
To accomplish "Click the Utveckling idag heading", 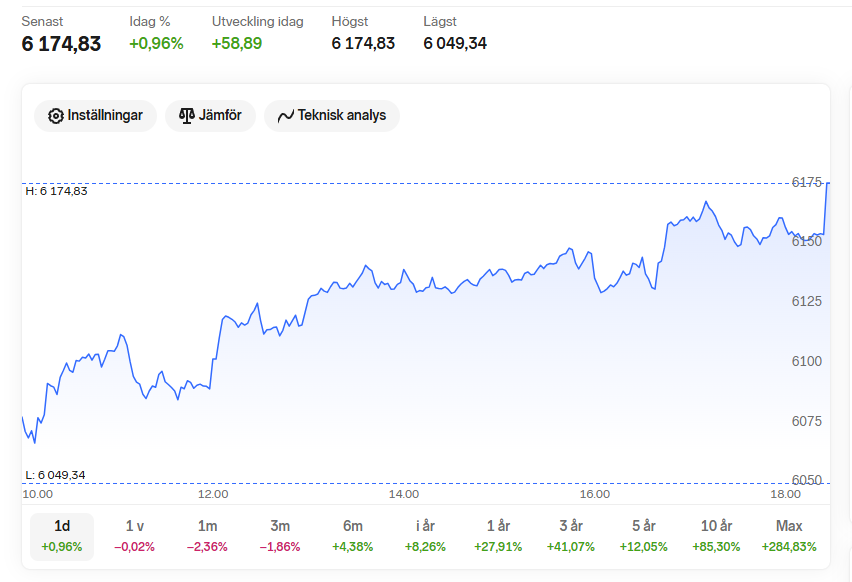I will point(258,22).
